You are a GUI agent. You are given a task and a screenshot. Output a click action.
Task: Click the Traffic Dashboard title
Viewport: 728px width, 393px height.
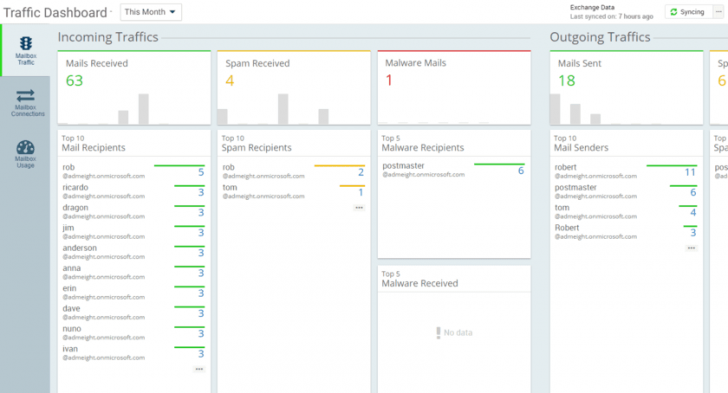pos(55,13)
